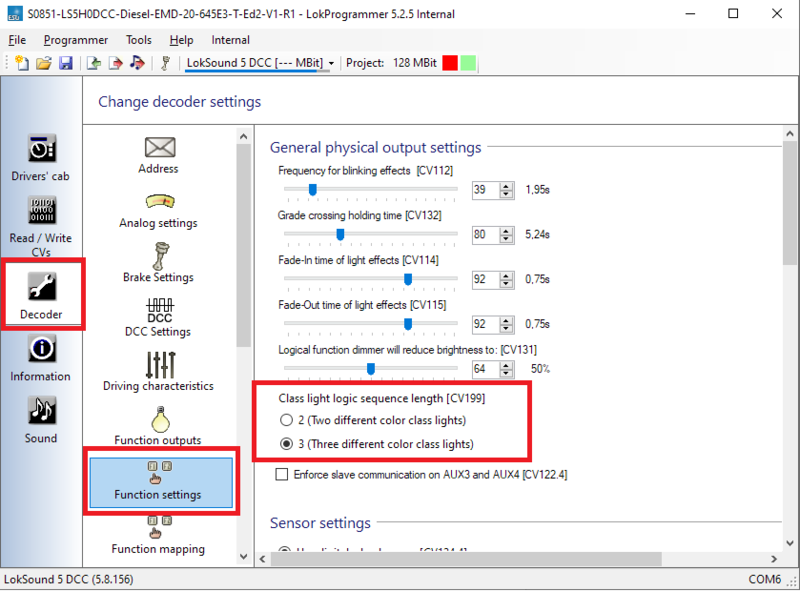This screenshot has width=800, height=591.
Task: Decrease the grade crossing holding time value
Action: 507,239
